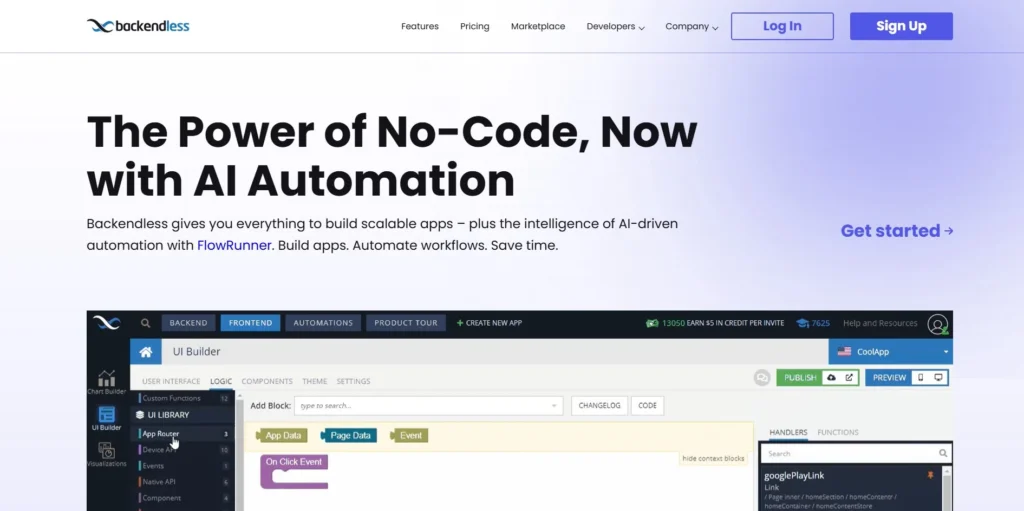Select Native API category

click(x=184, y=482)
